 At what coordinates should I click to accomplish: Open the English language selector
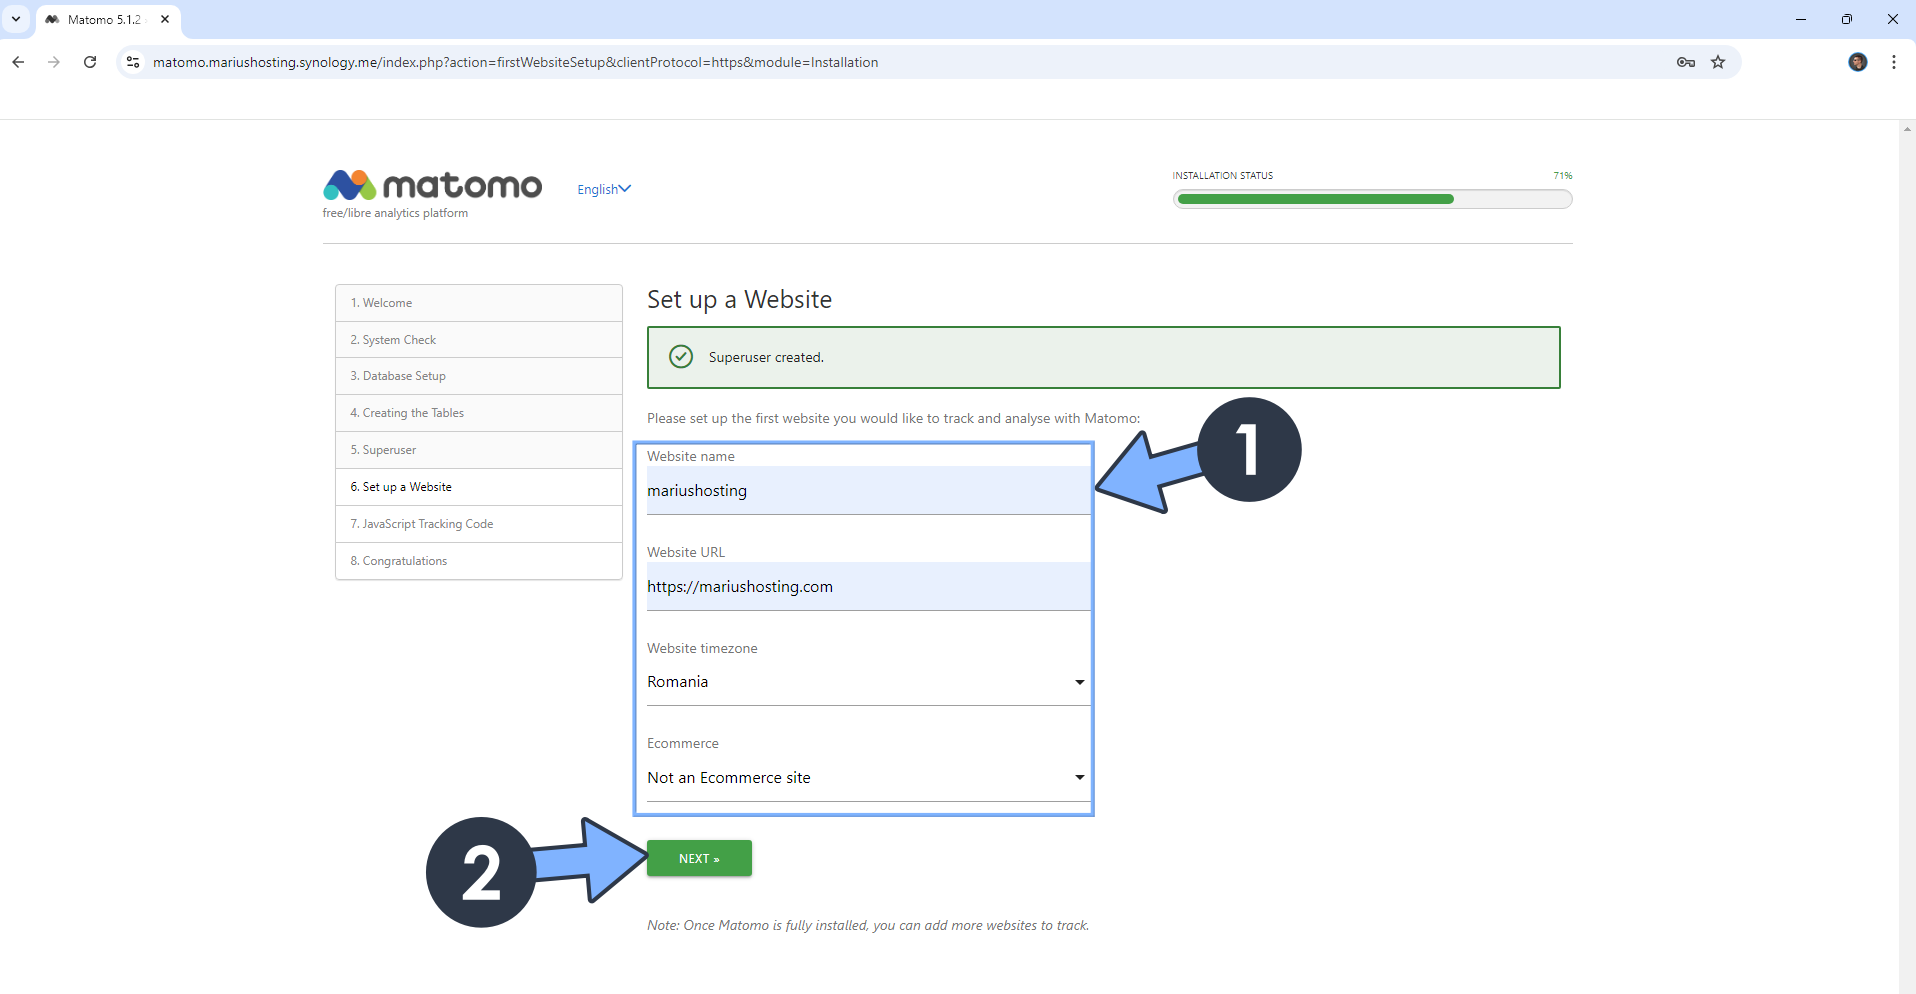[604, 189]
